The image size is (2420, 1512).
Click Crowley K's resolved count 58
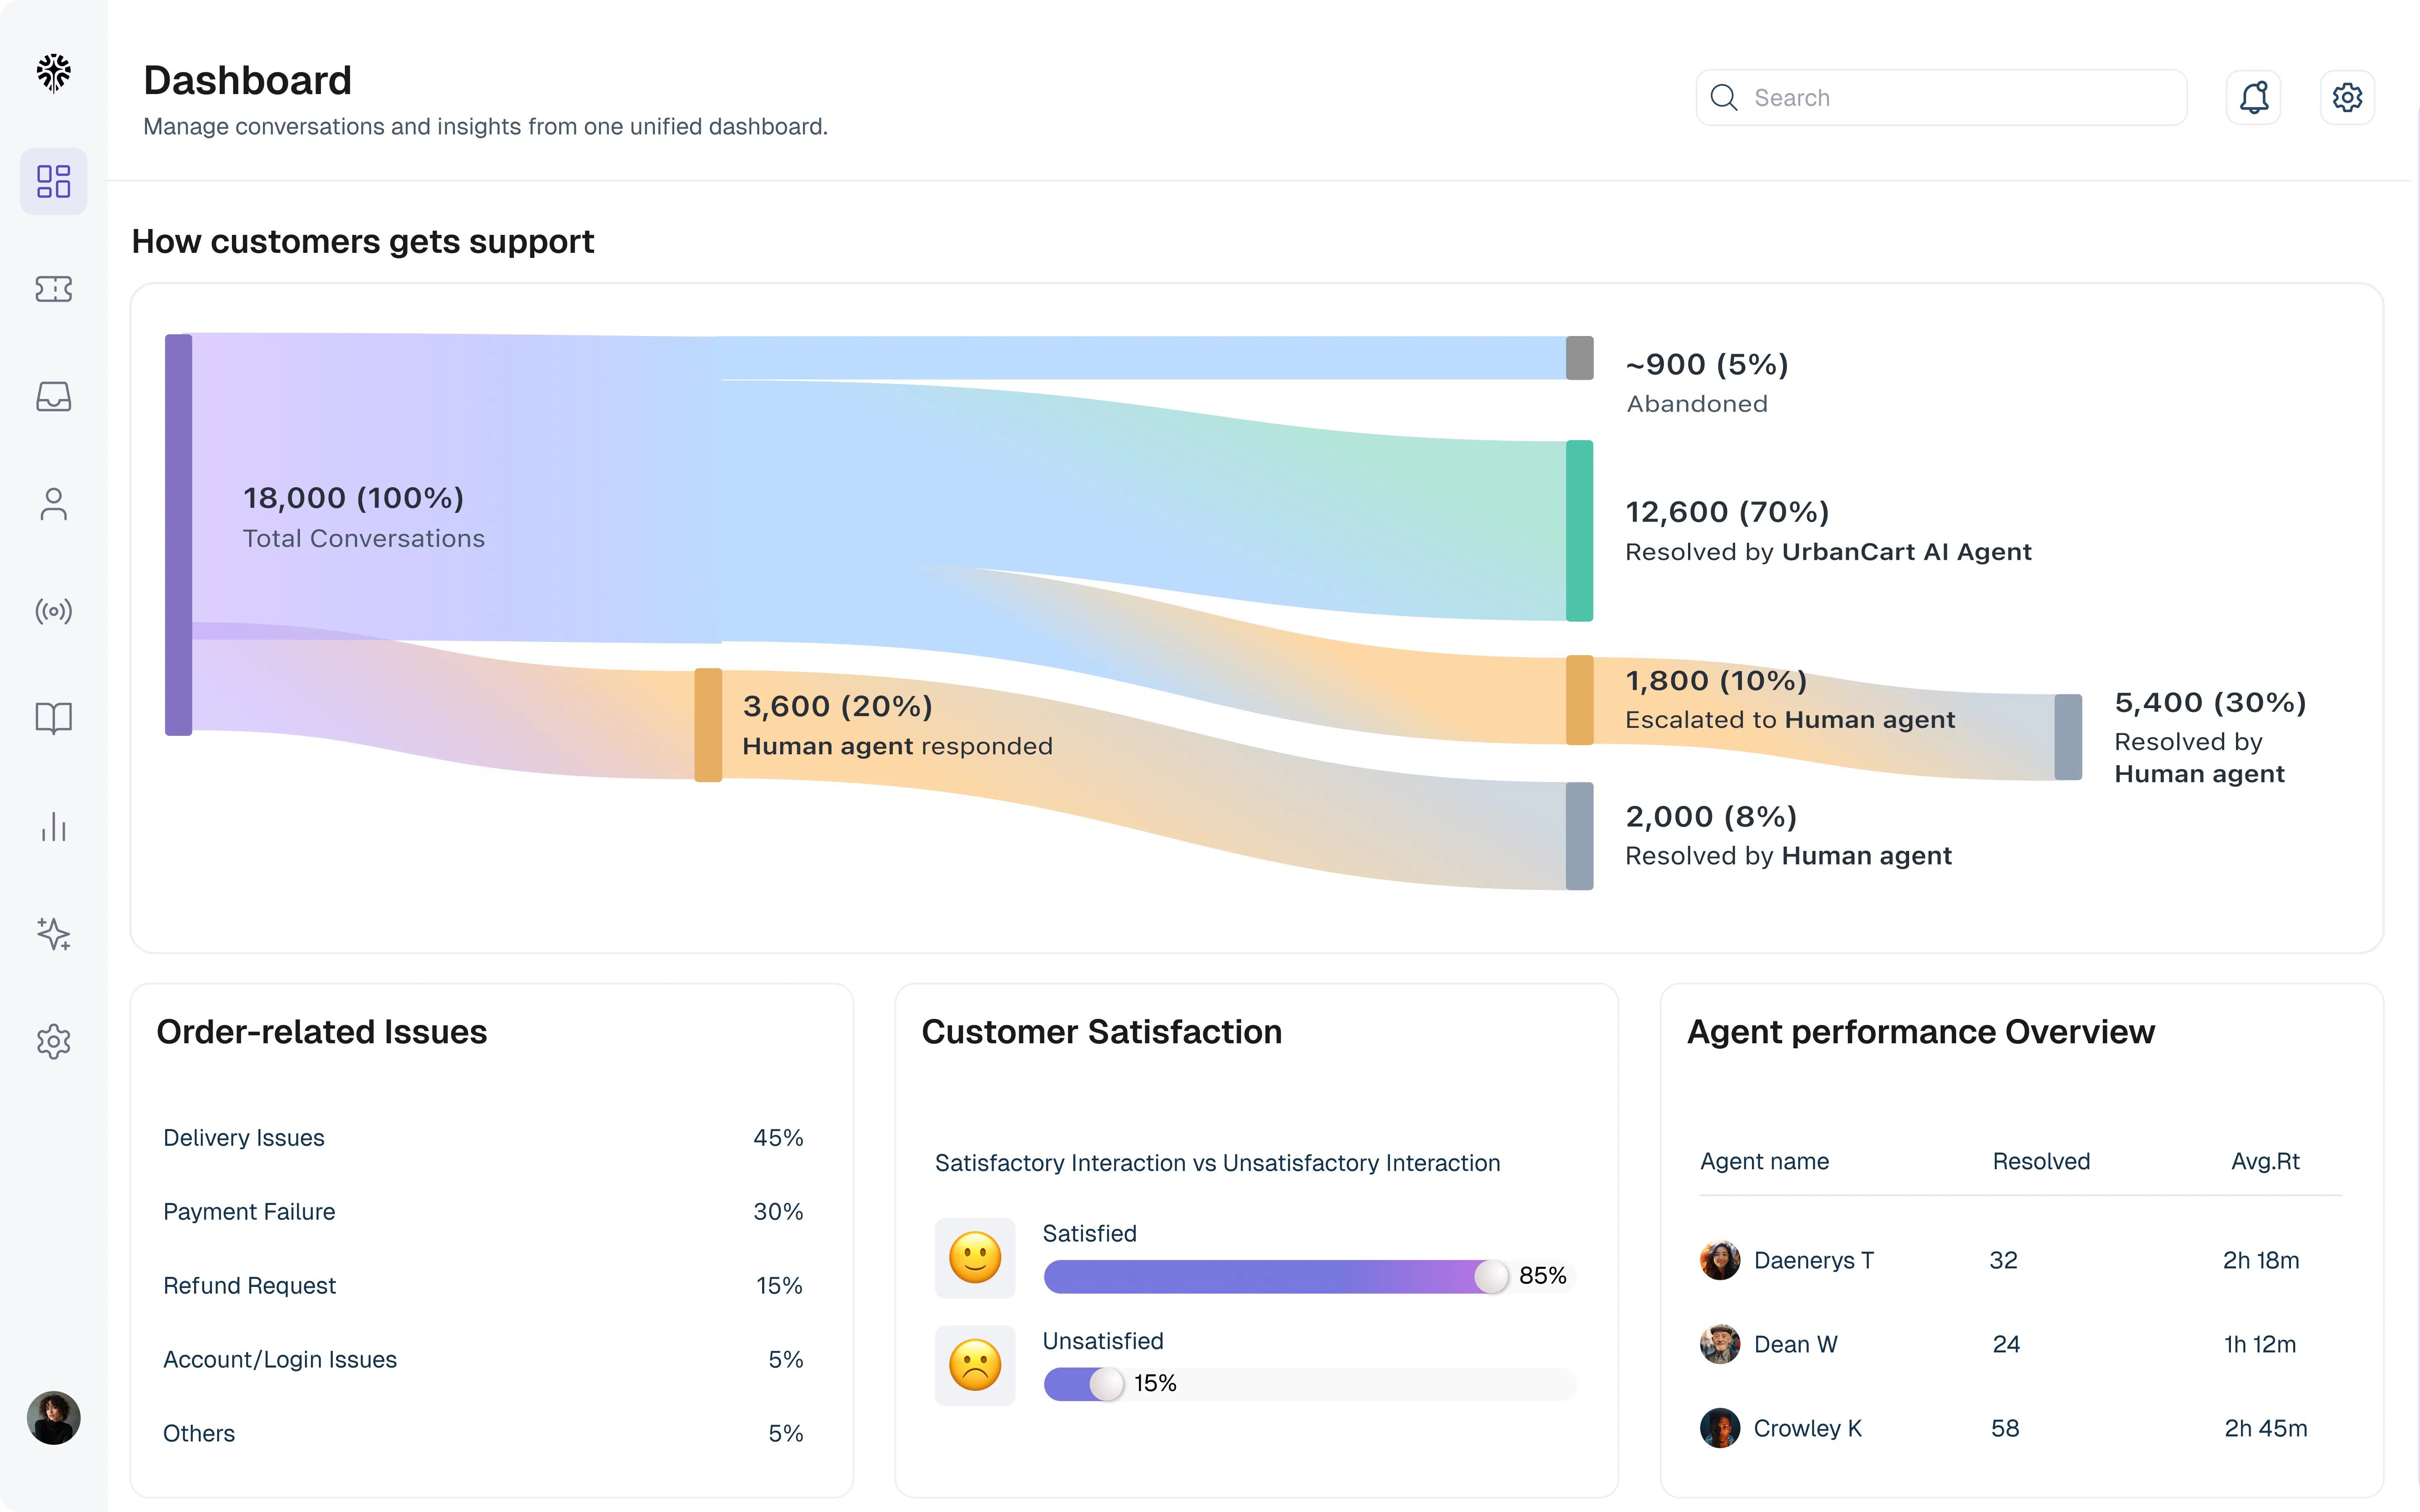tap(2005, 1428)
